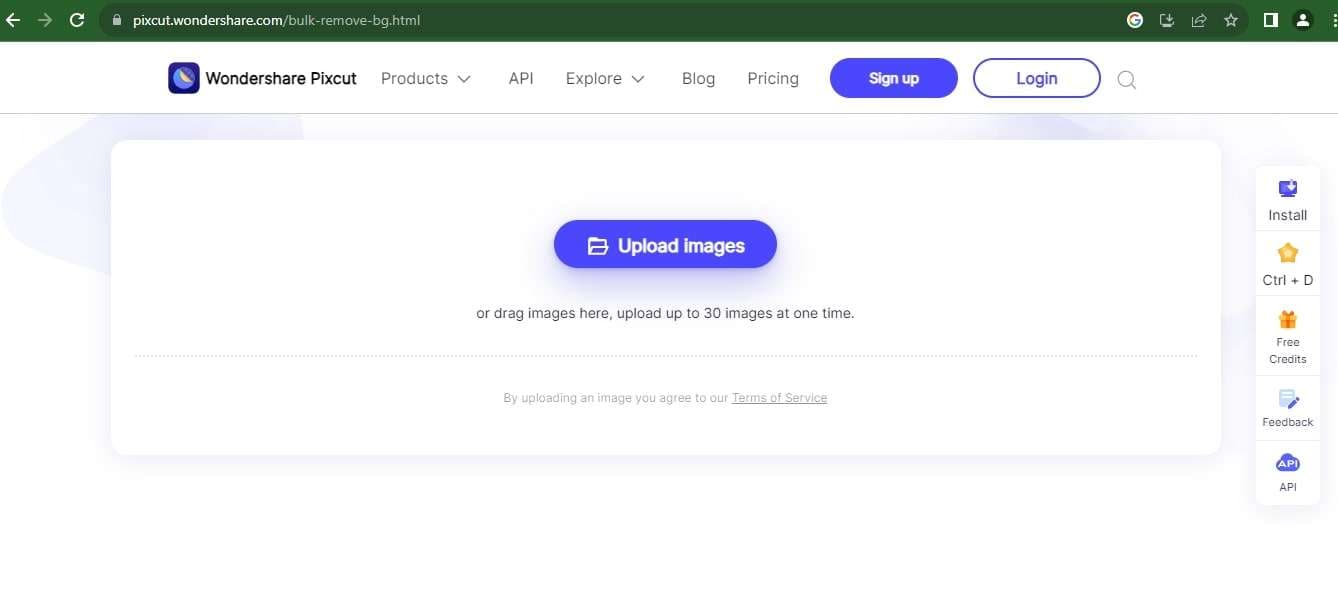Viewport: 1338px width, 589px height.
Task: Click the browser share icon
Action: (1198, 20)
